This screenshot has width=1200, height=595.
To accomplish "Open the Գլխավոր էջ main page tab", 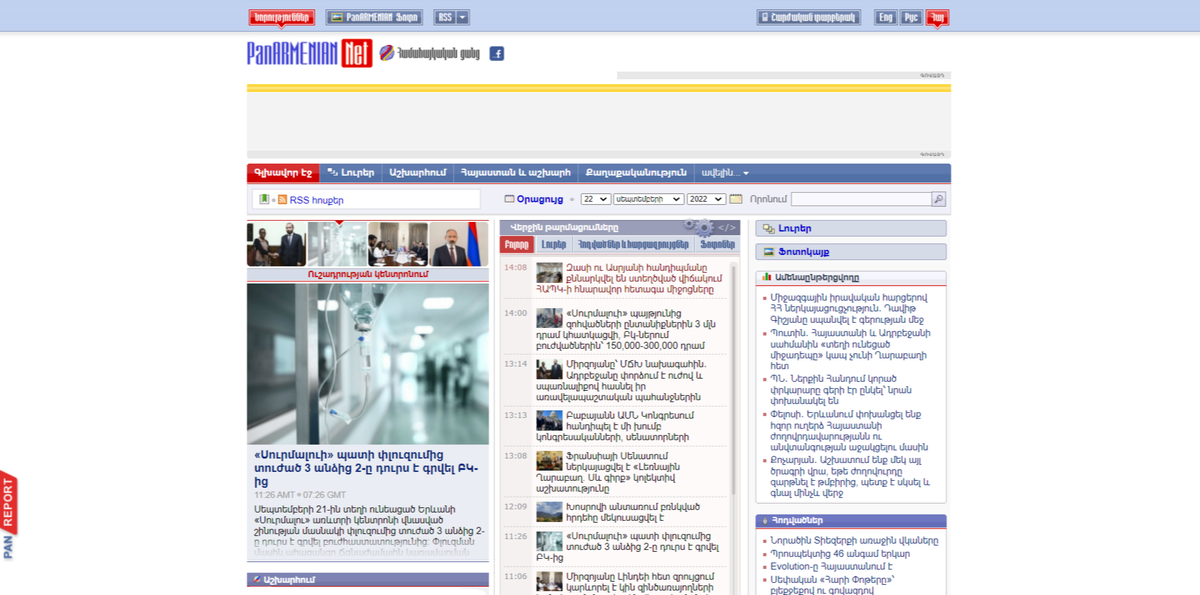I will [x=283, y=173].
